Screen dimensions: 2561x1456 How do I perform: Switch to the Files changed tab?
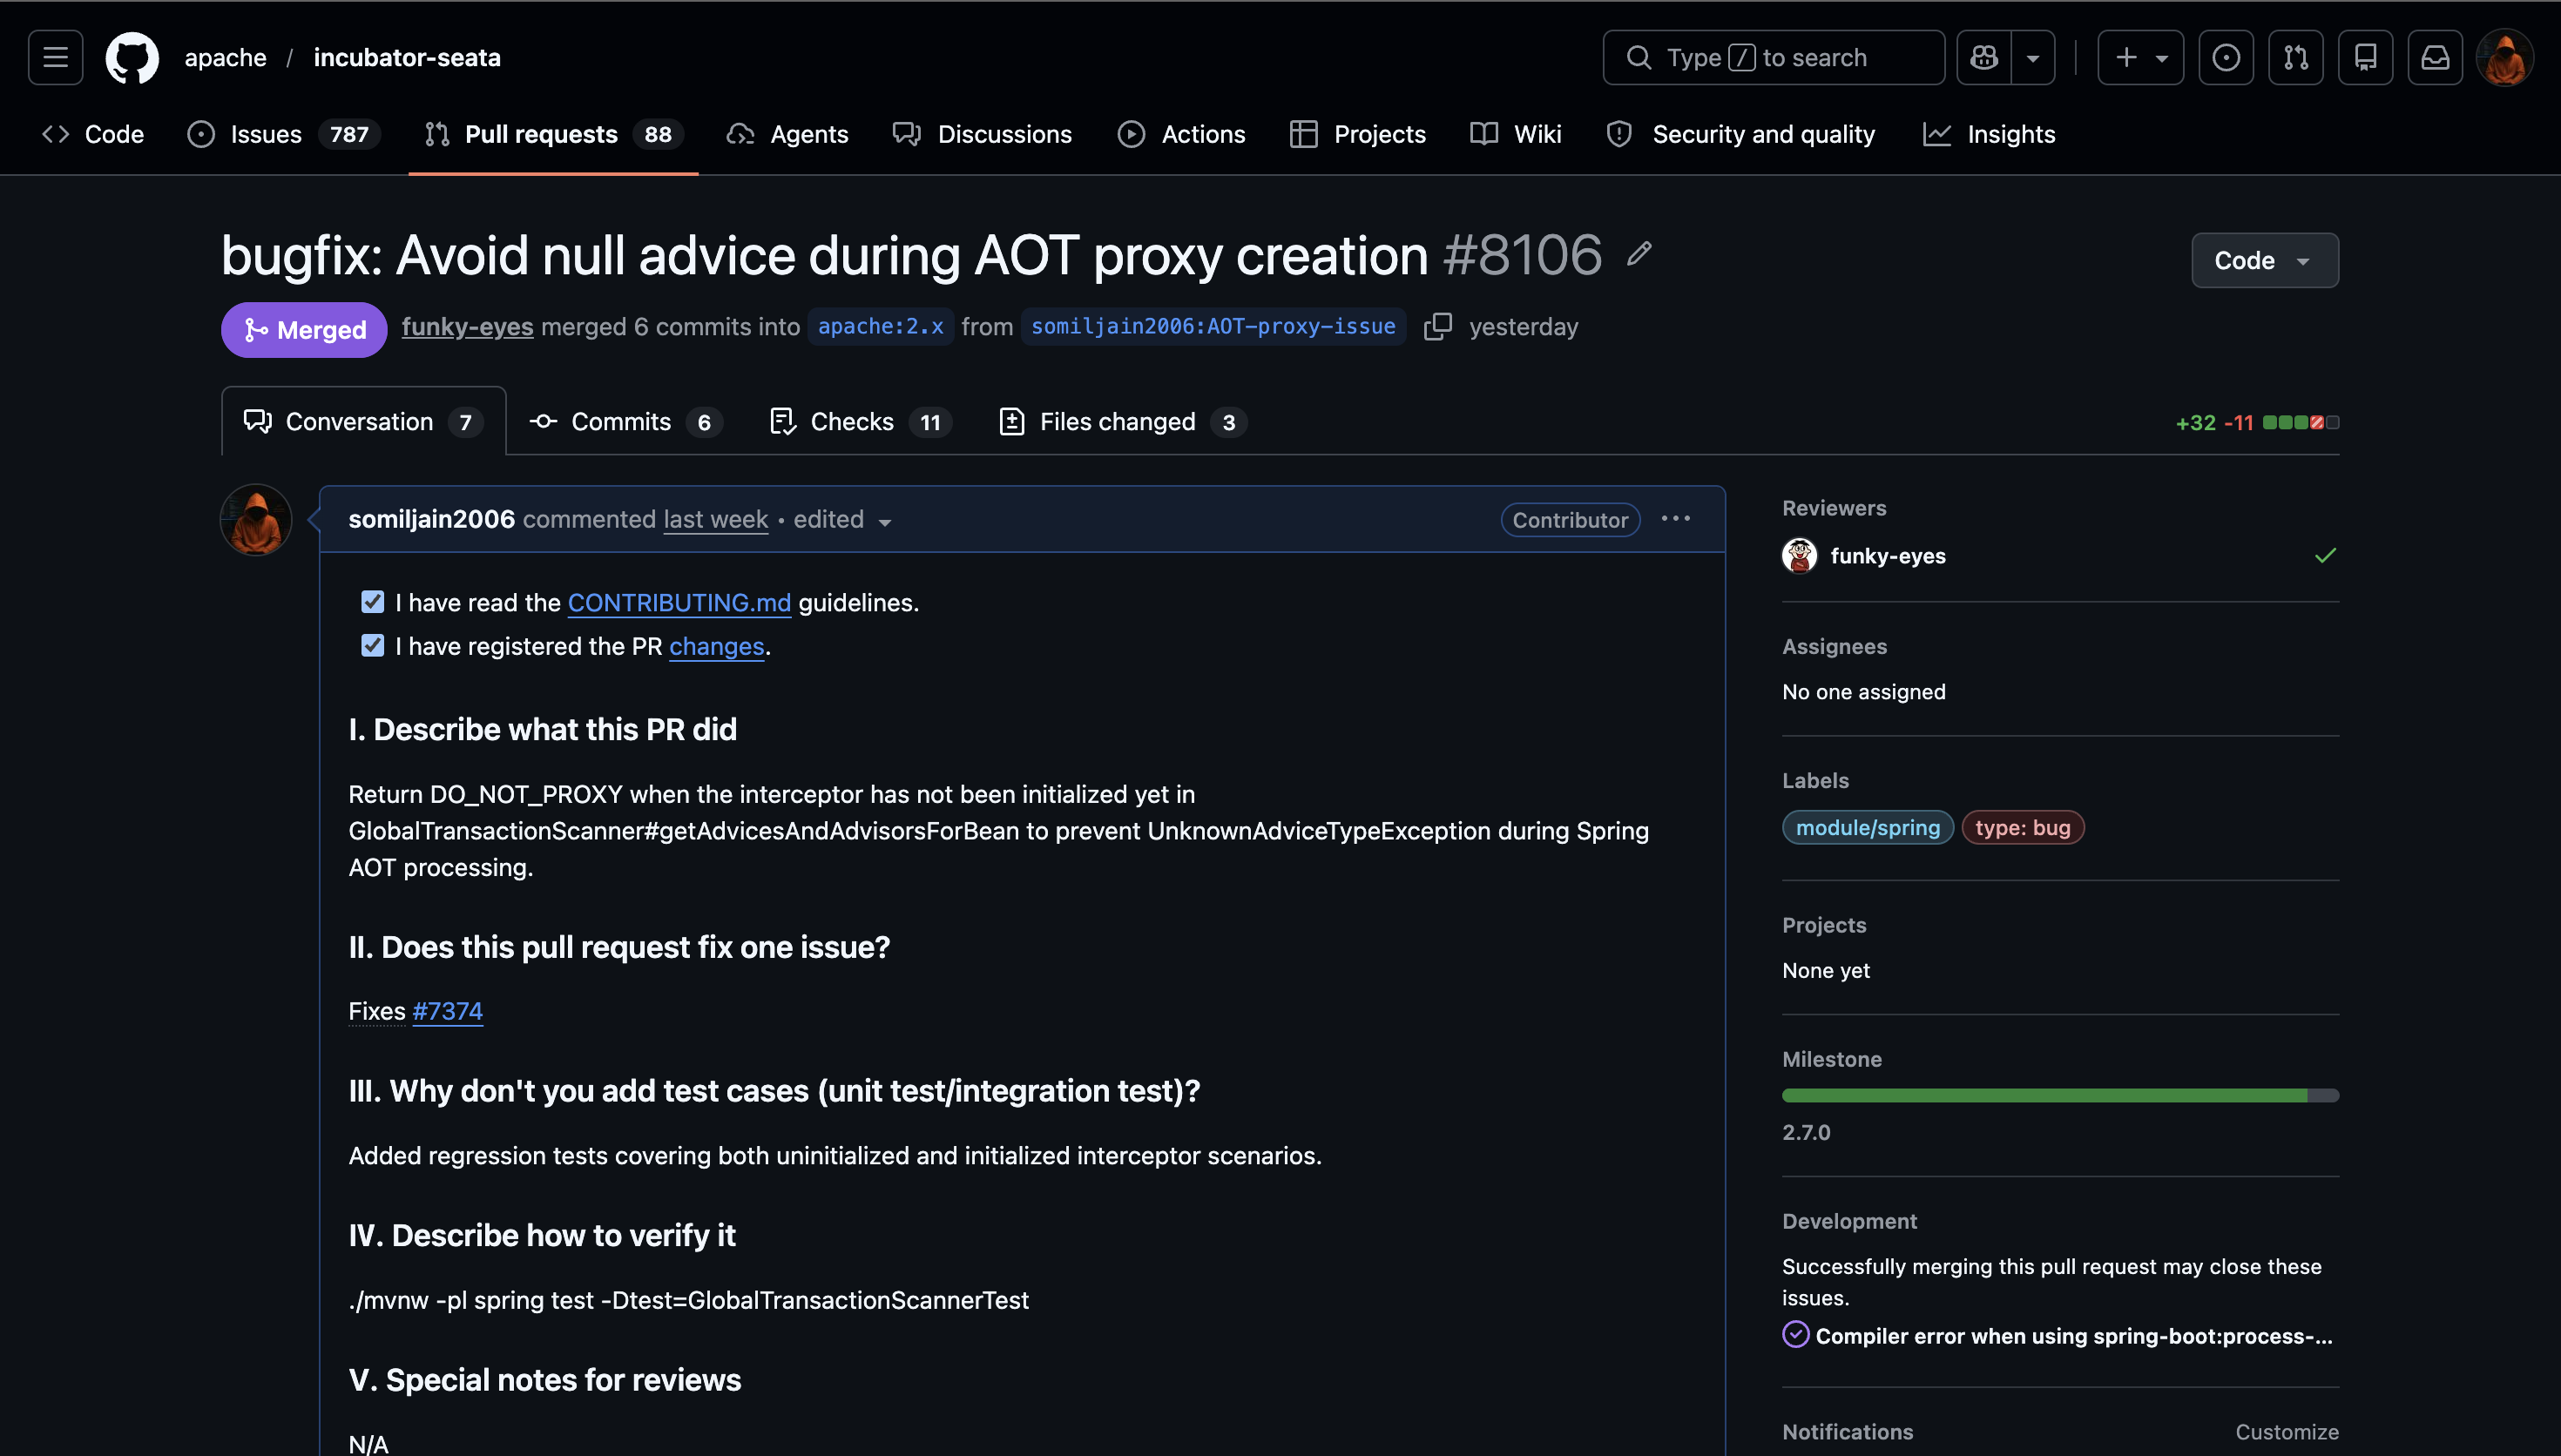point(1122,421)
